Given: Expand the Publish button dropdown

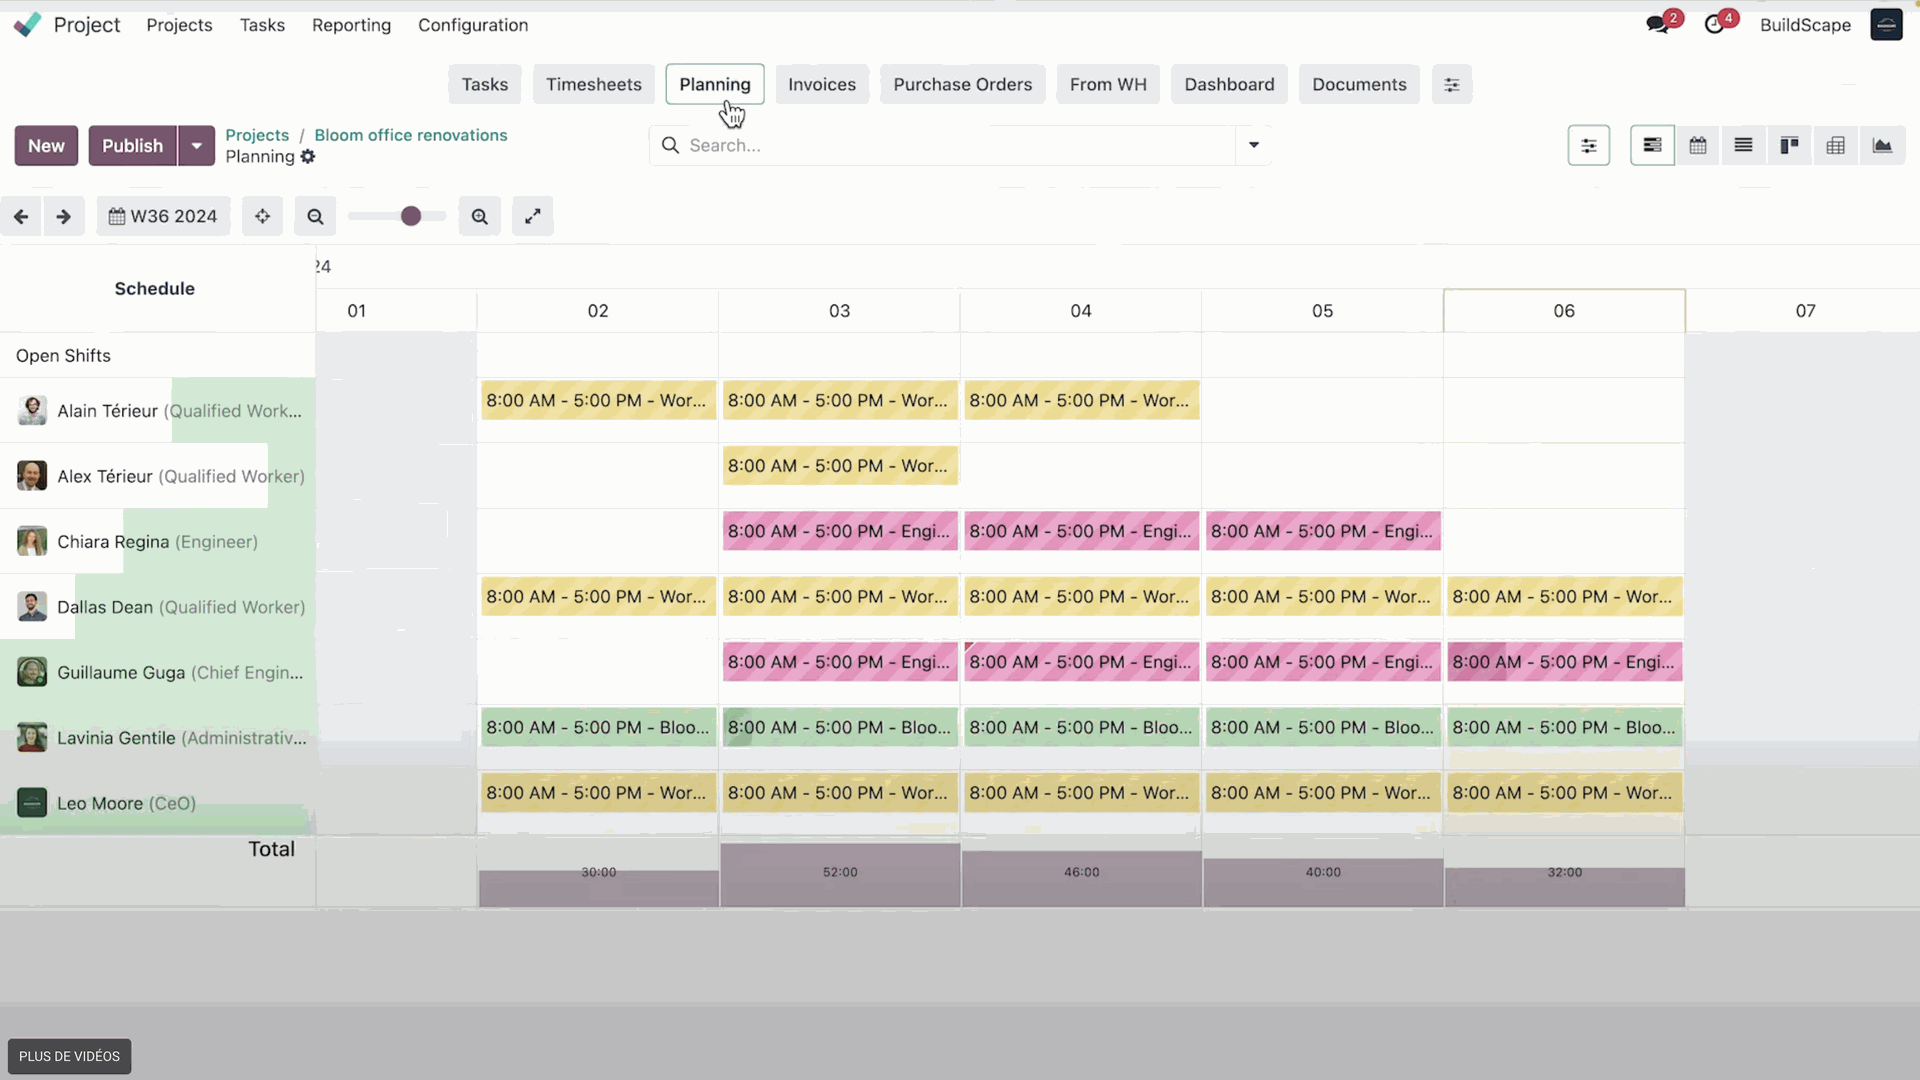Looking at the screenshot, I should [196, 146].
